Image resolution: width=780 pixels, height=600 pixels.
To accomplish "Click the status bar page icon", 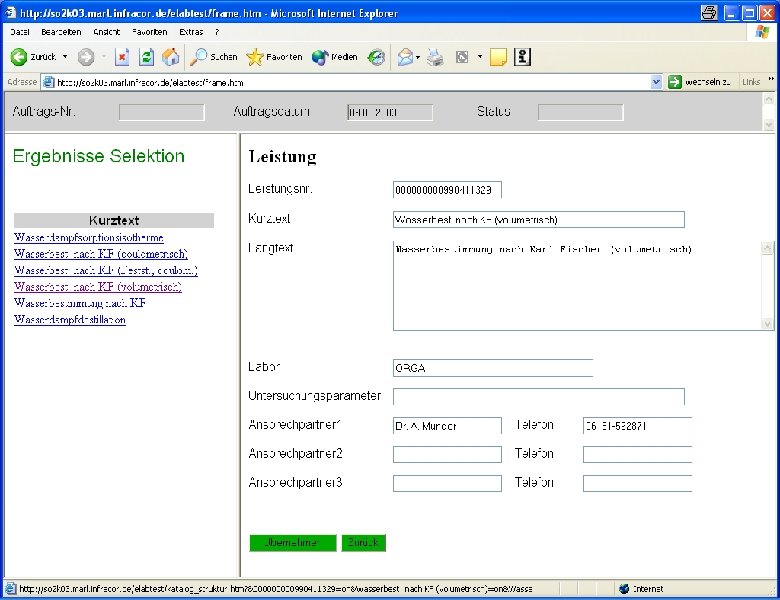I will [10, 589].
